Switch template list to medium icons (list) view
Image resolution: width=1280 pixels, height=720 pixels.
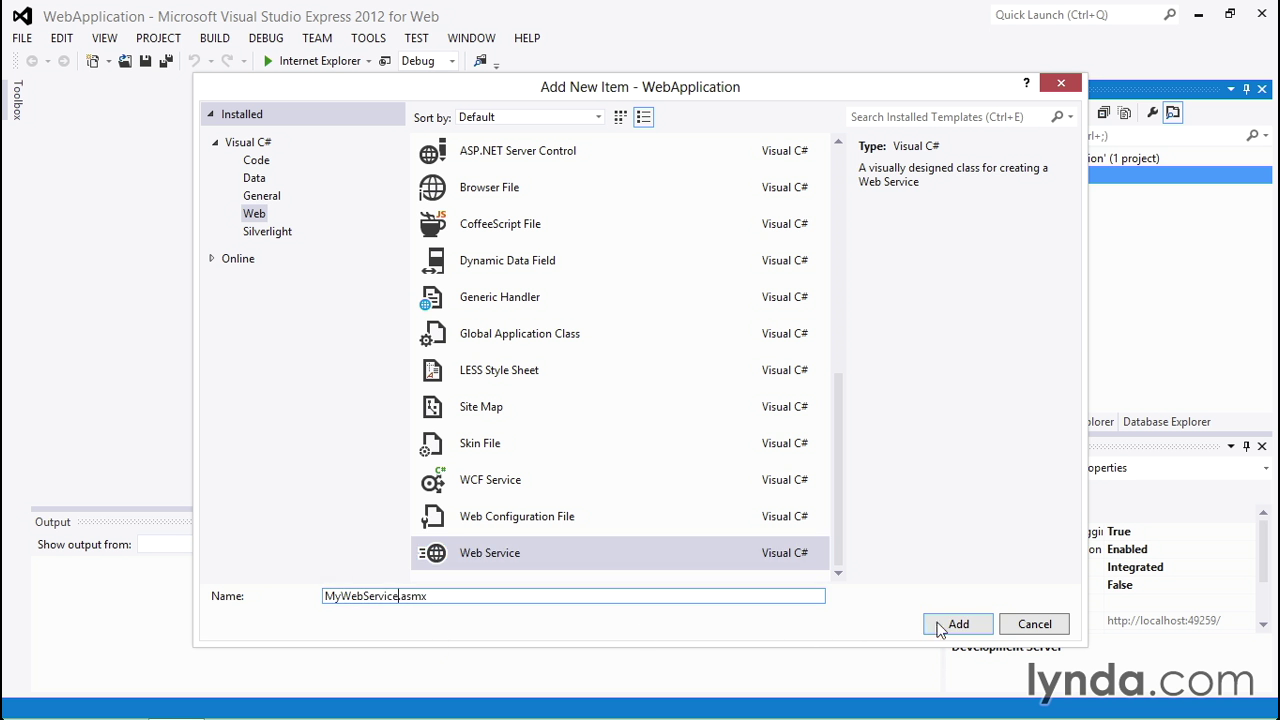(644, 117)
